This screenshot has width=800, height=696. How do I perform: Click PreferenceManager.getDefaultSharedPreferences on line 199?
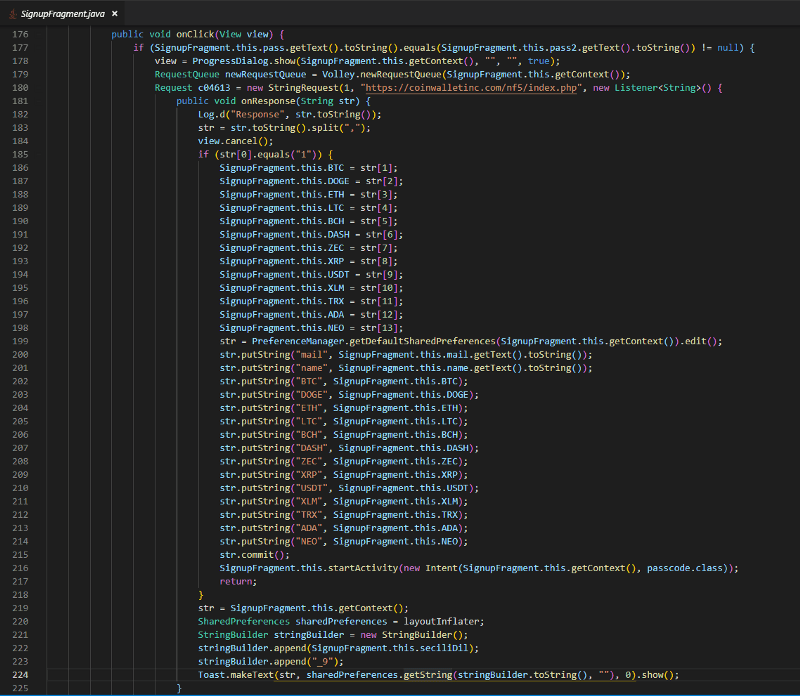373,341
